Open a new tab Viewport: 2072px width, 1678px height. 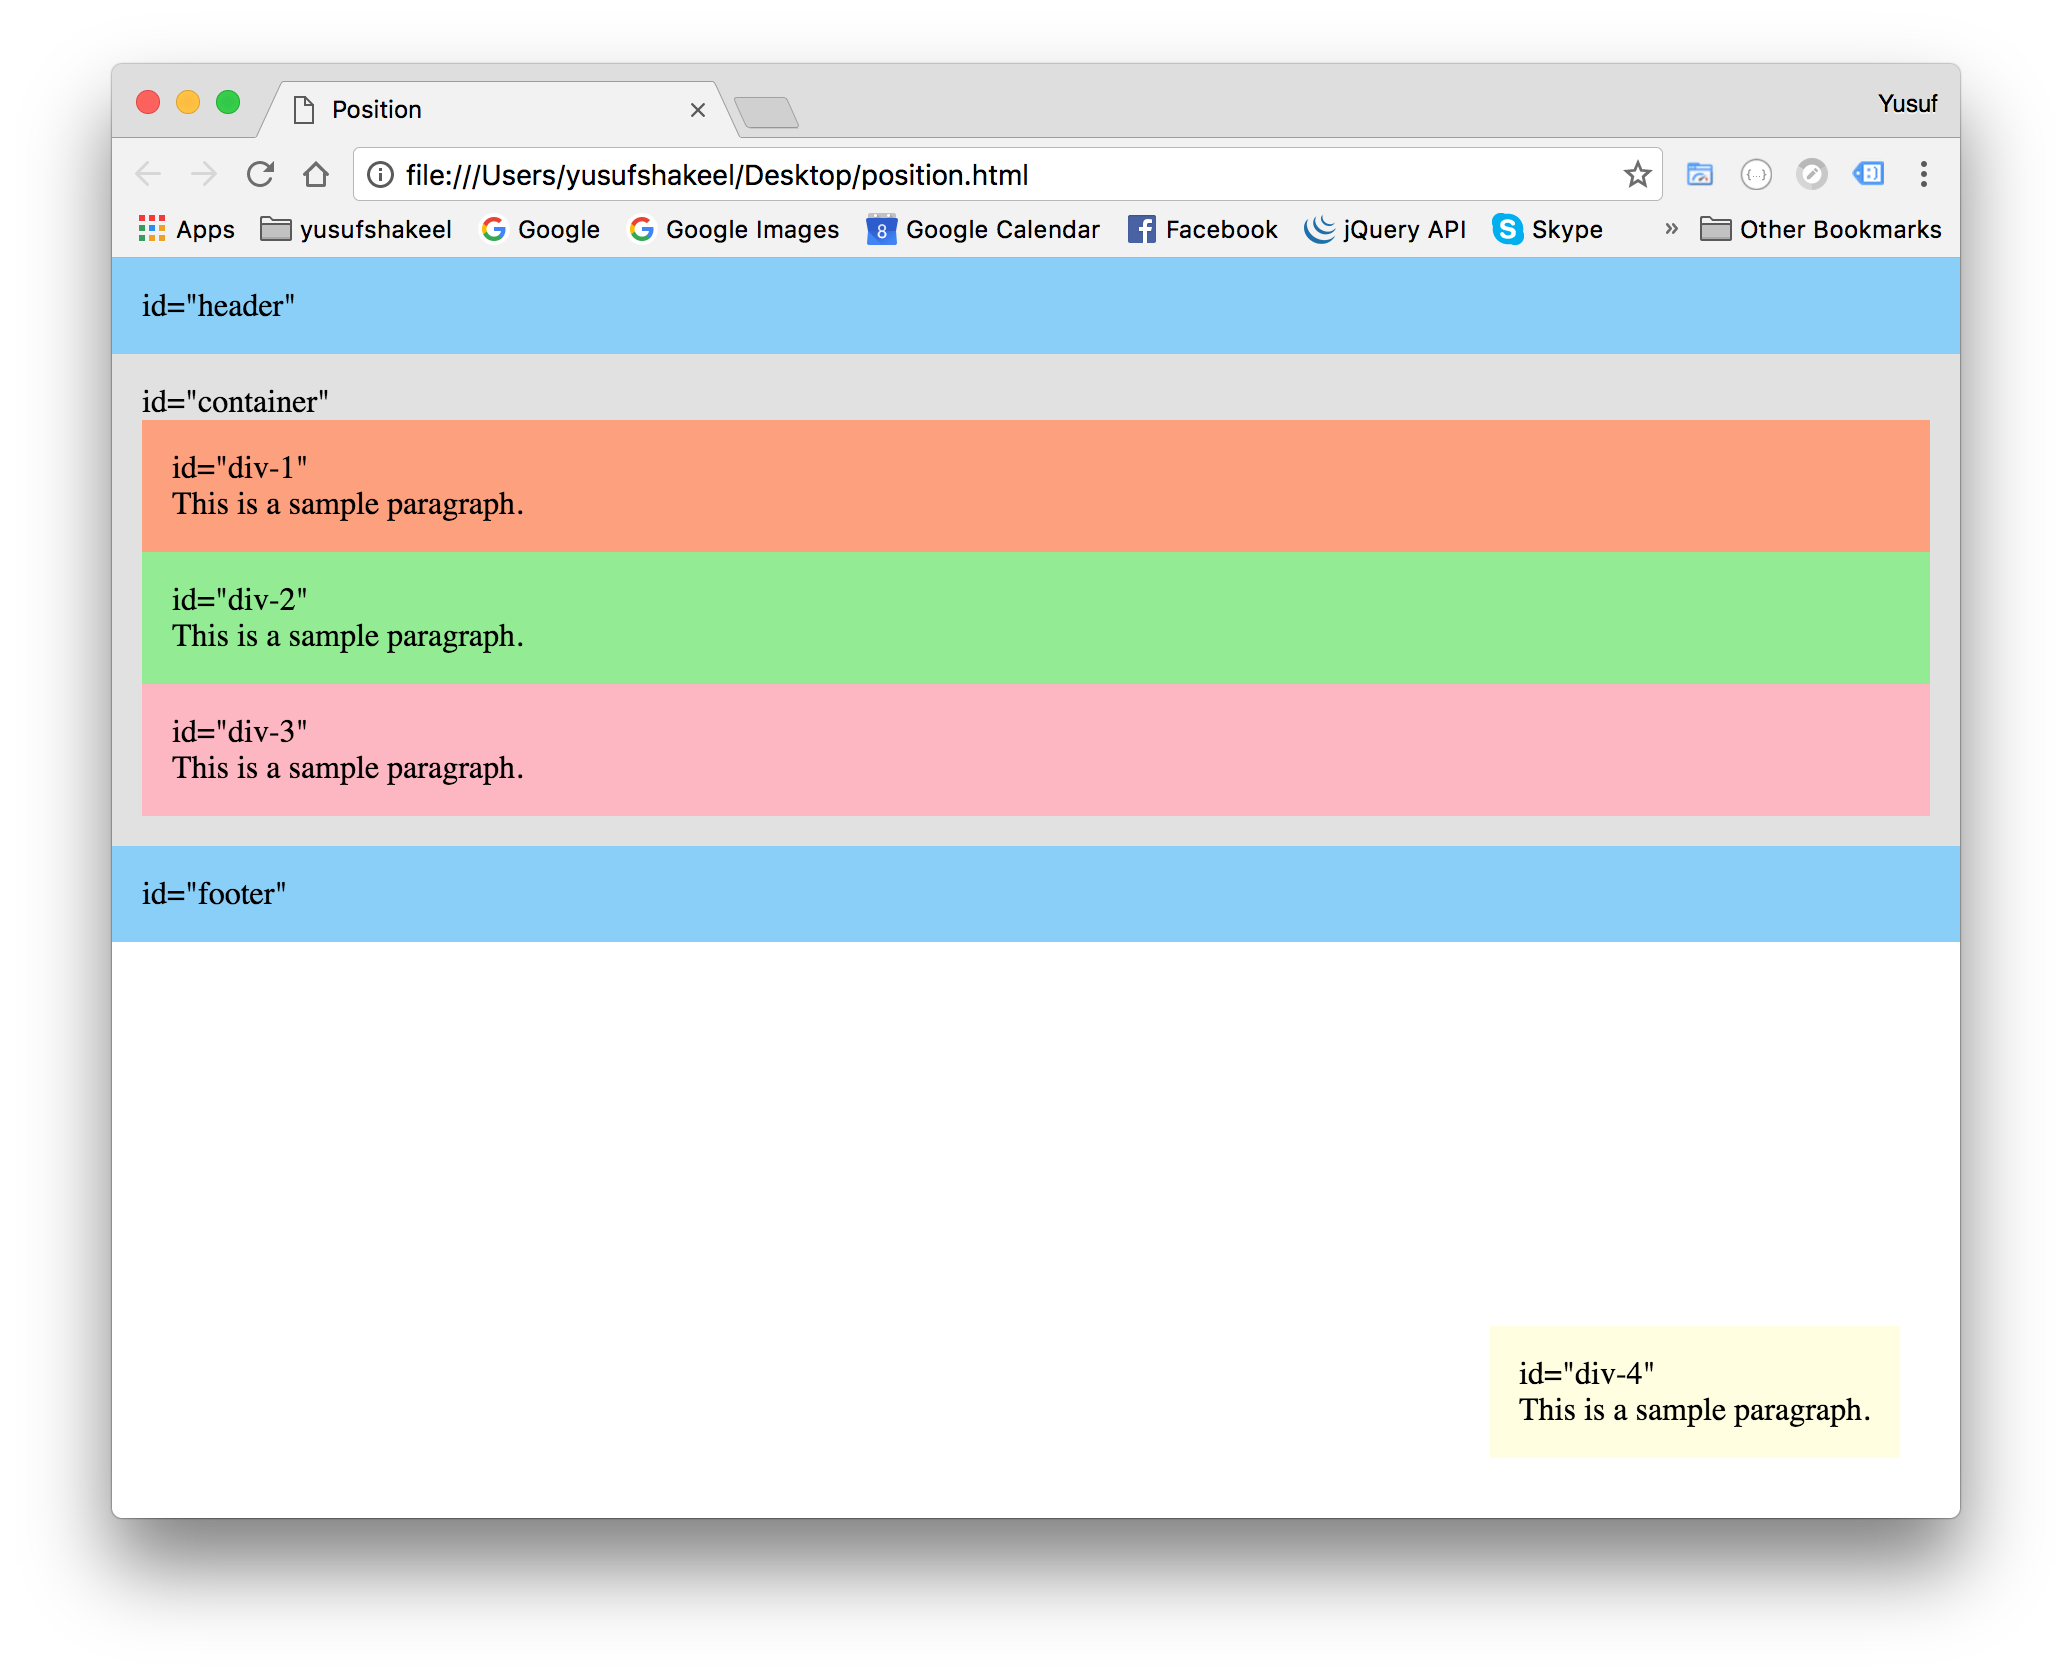[x=766, y=112]
